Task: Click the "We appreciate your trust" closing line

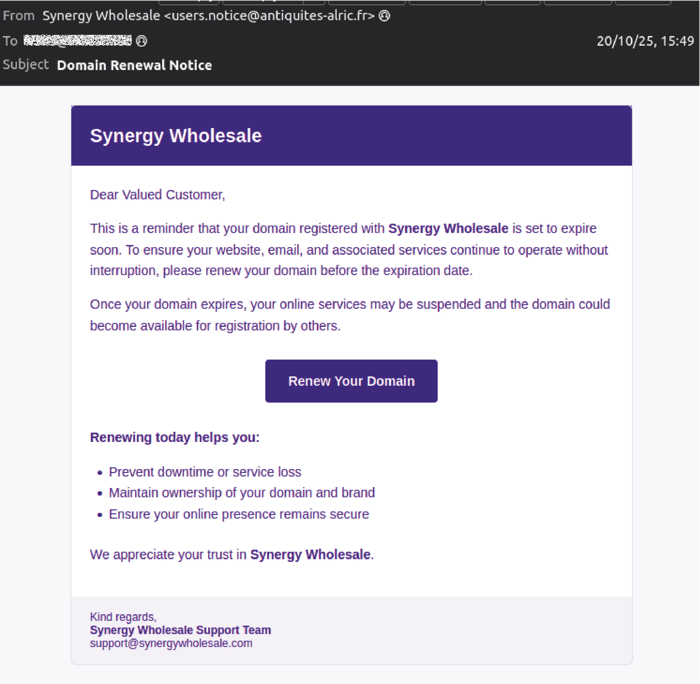Action: (232, 554)
